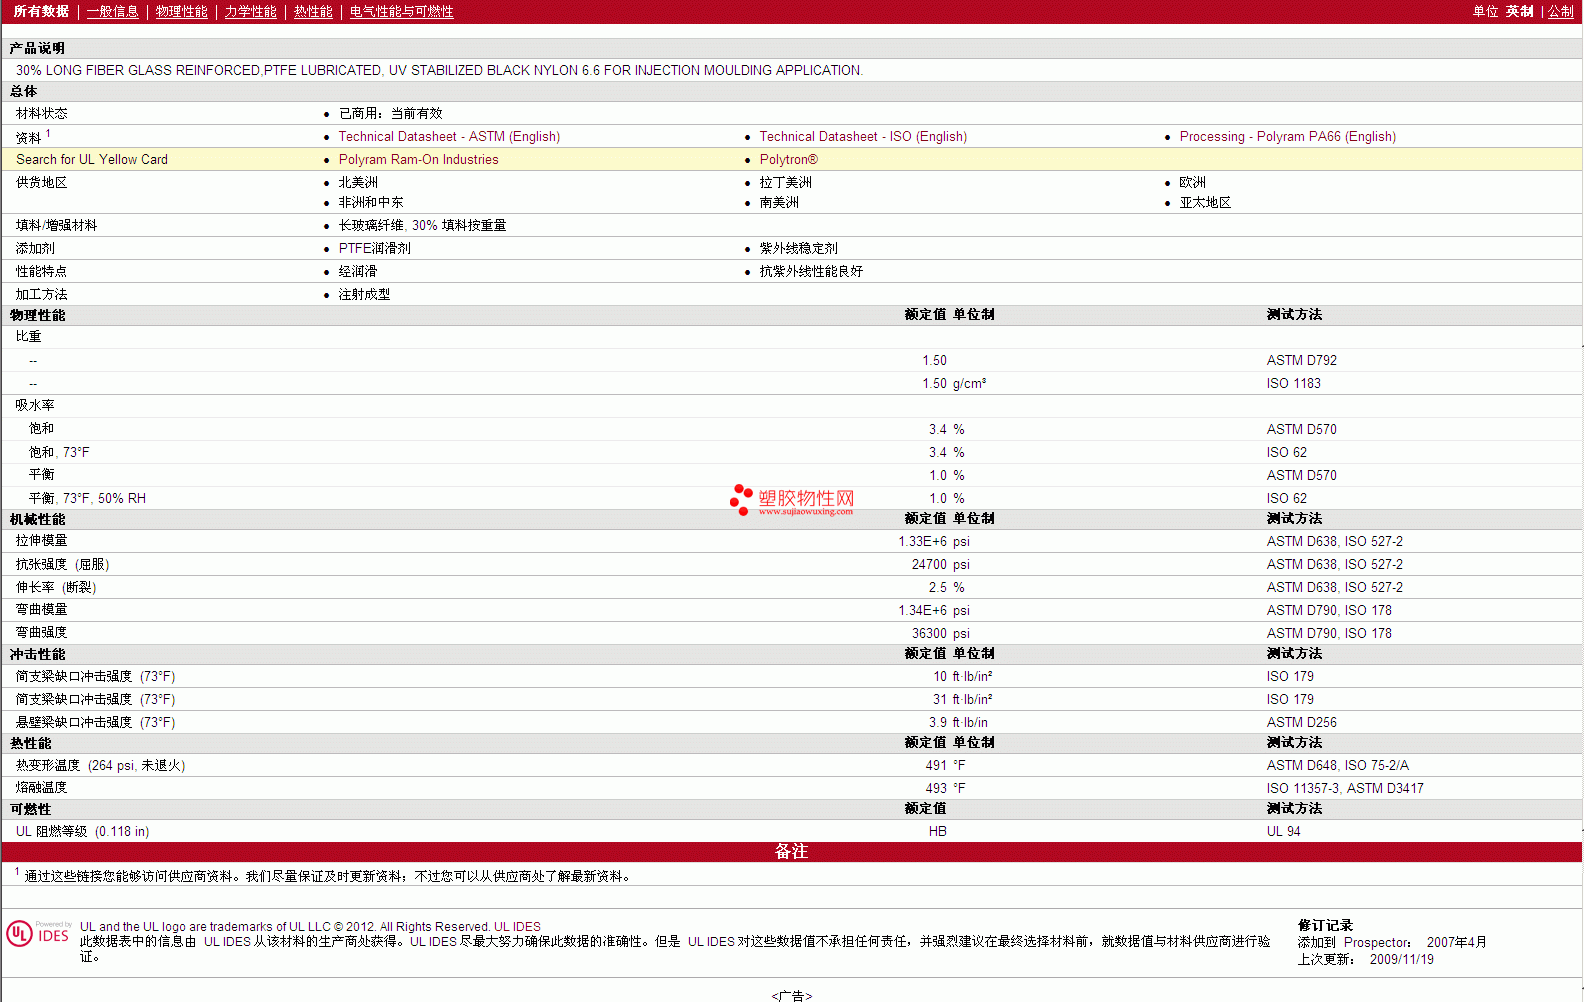Click "ASTM D790, ISO 178" in the 弯曲模量 row

[1329, 611]
